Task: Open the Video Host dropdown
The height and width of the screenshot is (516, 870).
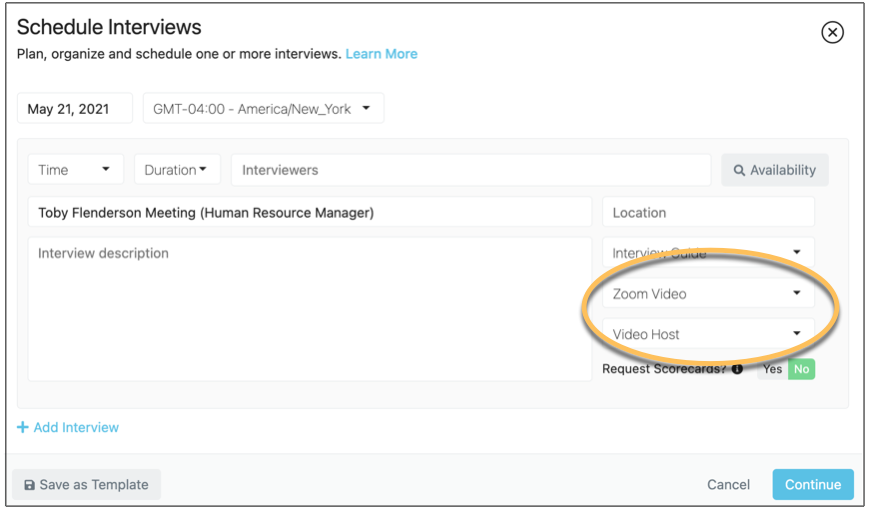Action: 708,334
